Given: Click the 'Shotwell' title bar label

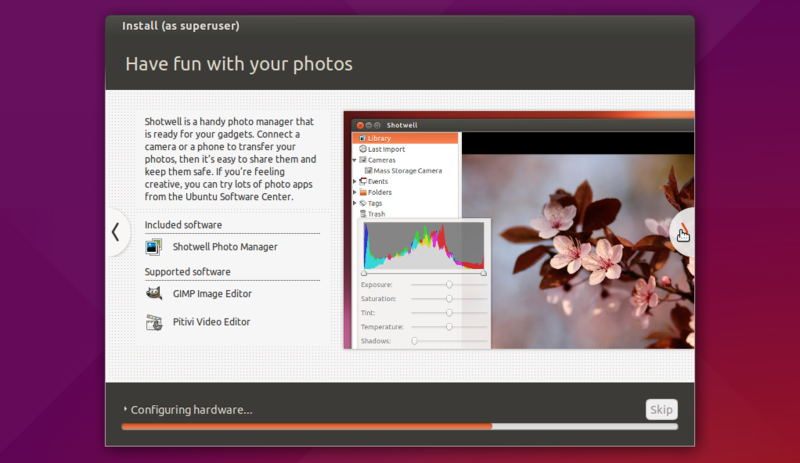Looking at the screenshot, I should click(402, 125).
